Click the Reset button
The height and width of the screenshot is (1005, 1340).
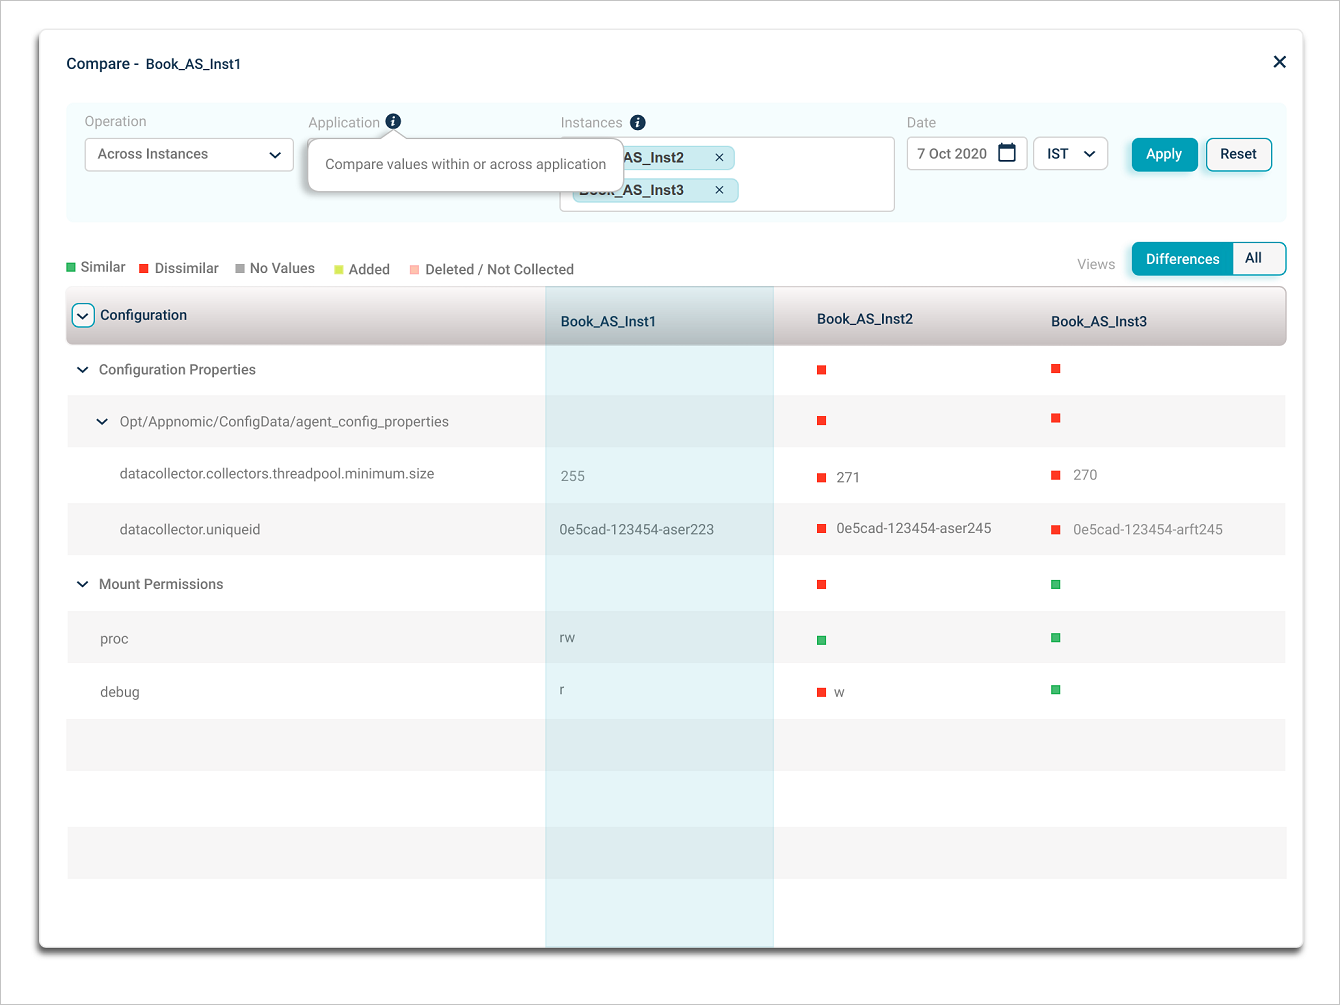(x=1238, y=155)
